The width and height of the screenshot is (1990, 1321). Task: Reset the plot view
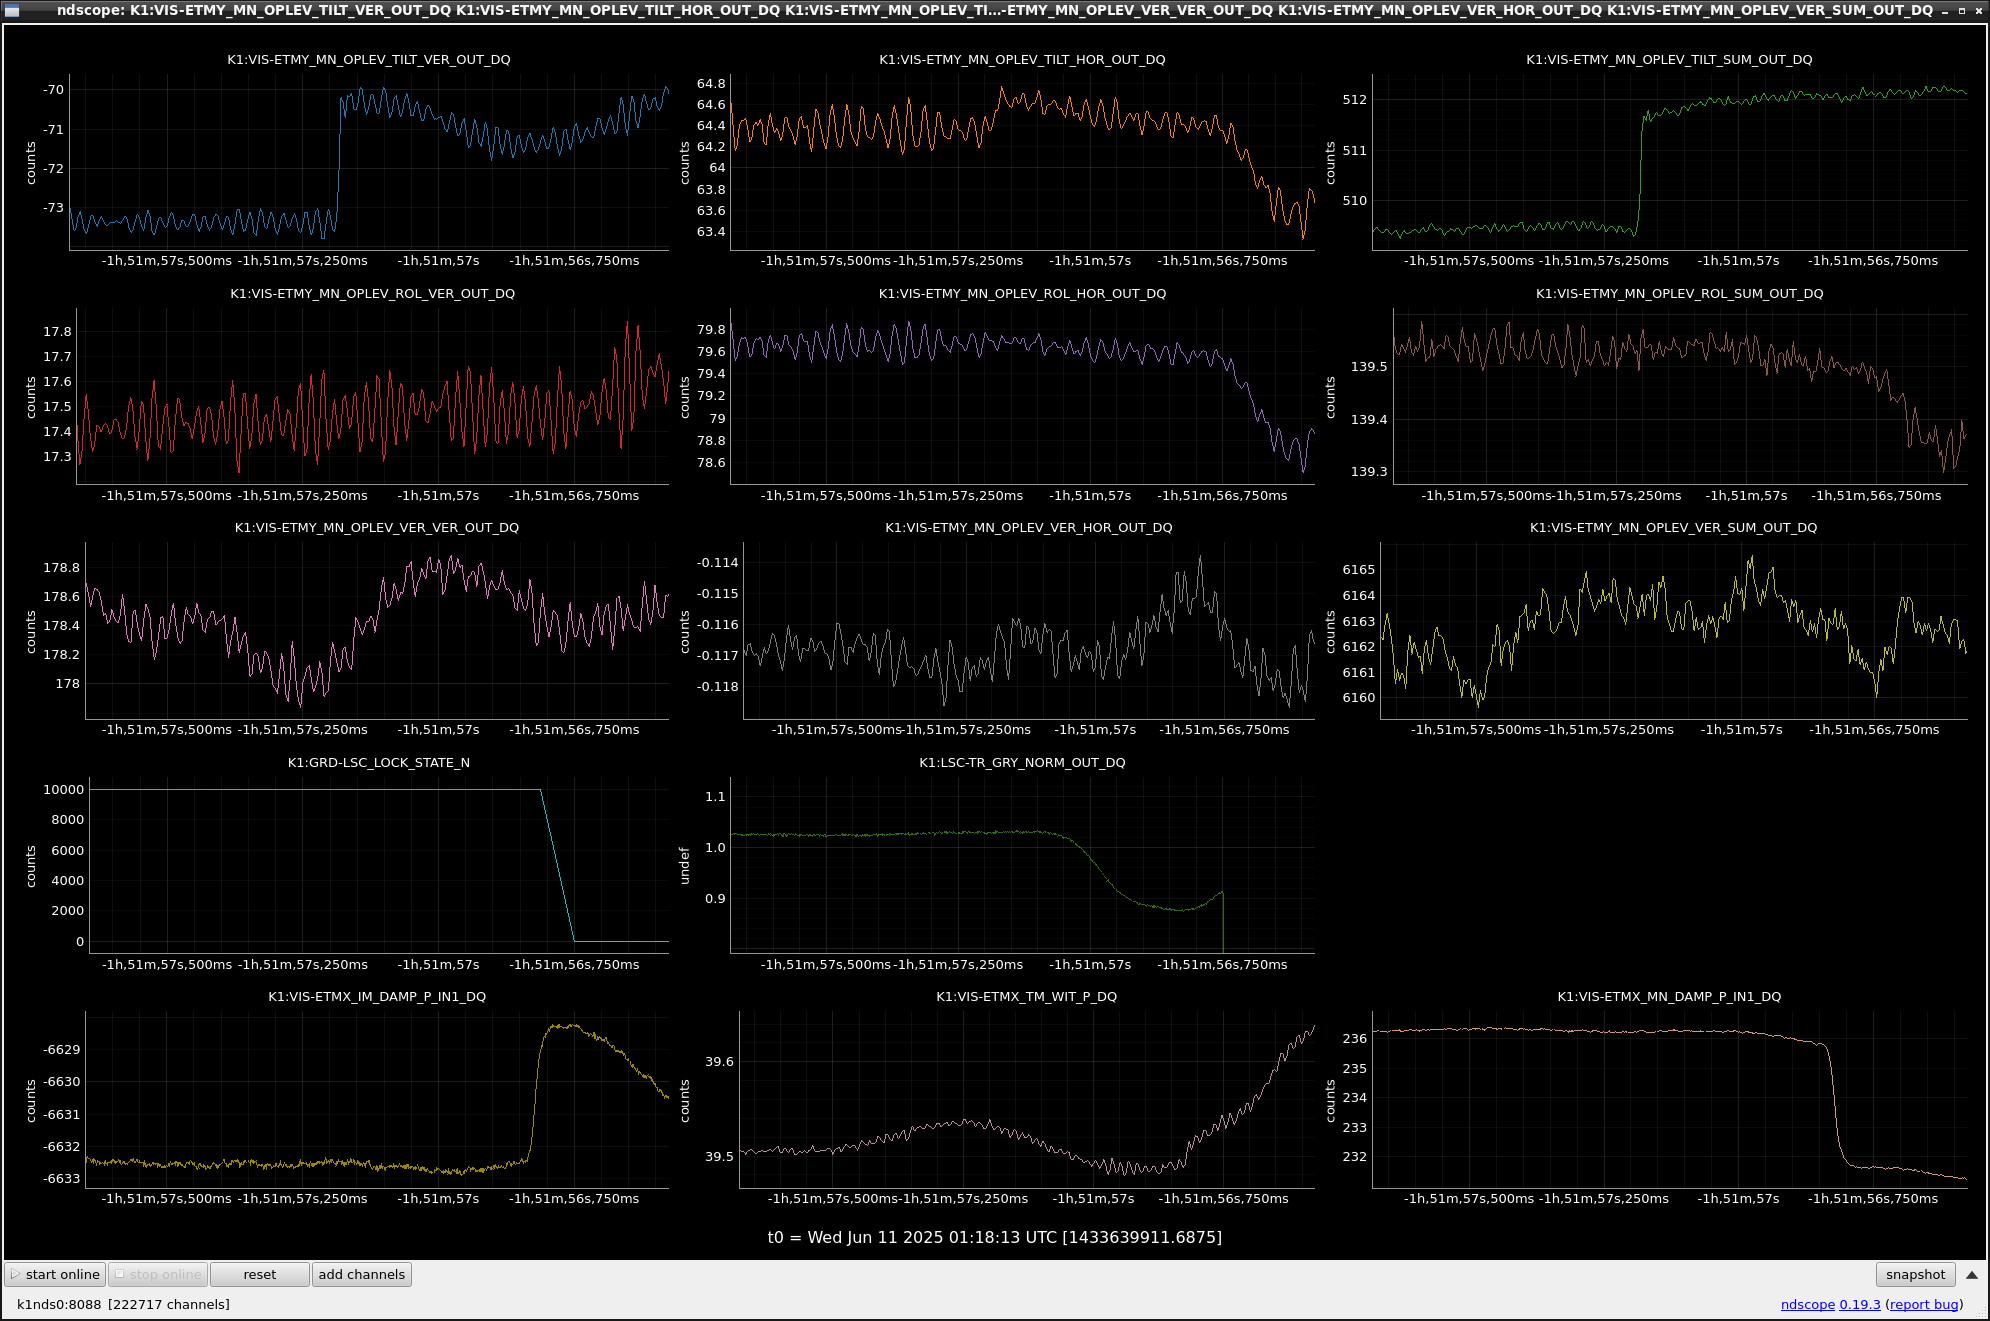point(260,1274)
